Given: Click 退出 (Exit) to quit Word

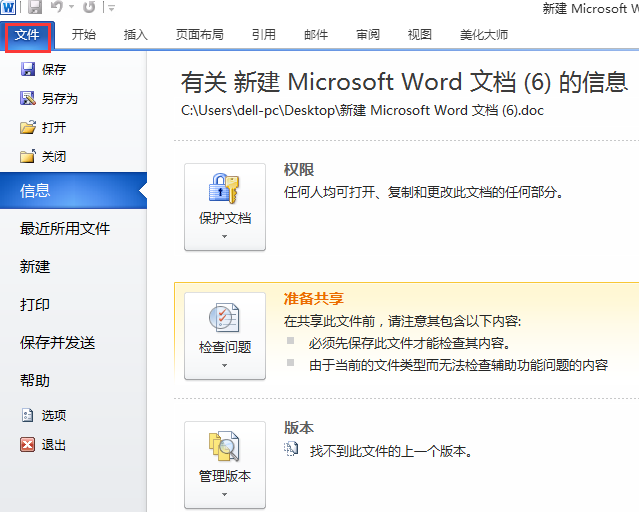Looking at the screenshot, I should click(53, 444).
